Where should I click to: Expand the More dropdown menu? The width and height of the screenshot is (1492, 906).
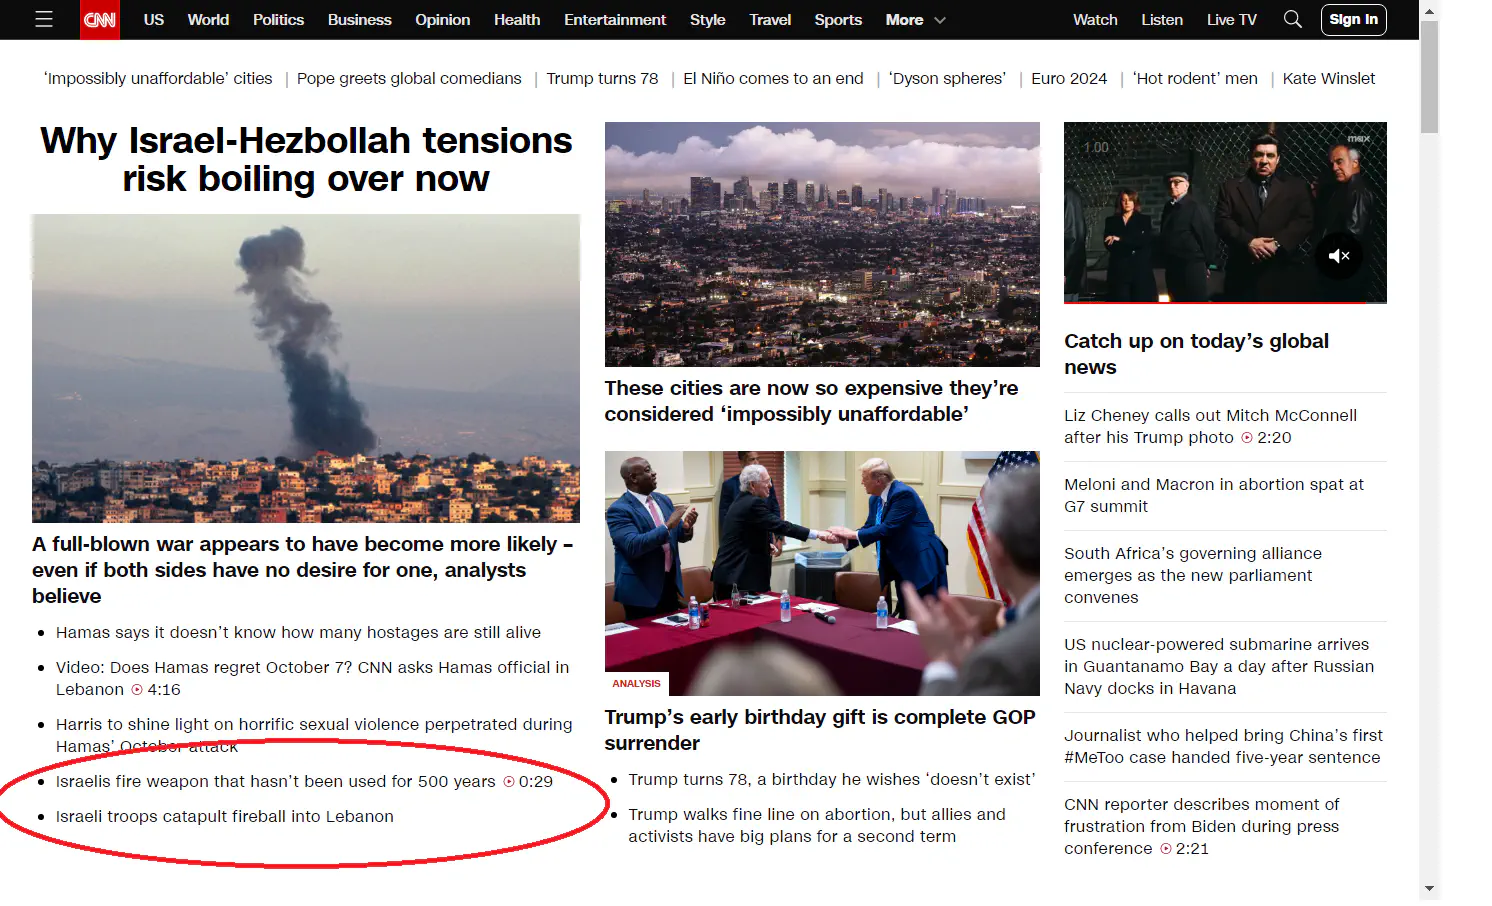click(x=915, y=20)
